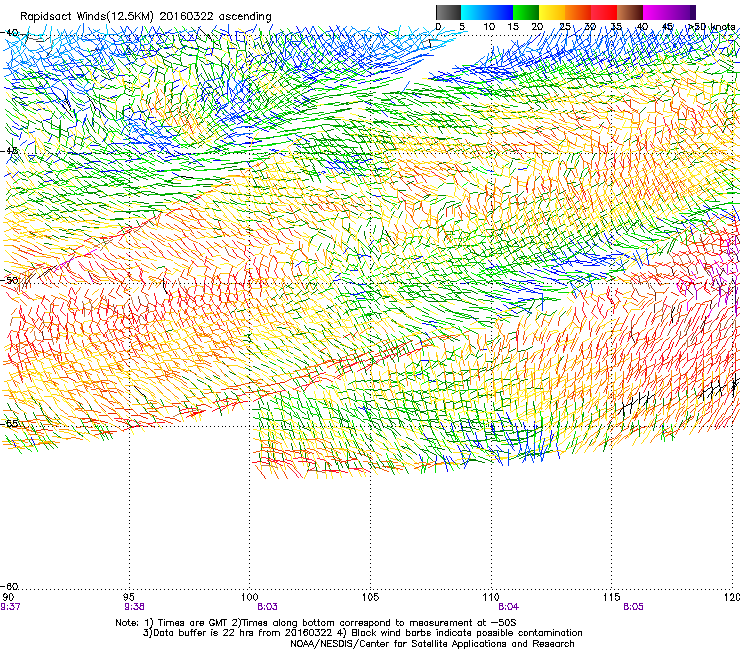Image resolution: width=740 pixels, height=650 pixels.
Task: Click the 8:04 pass time label
Action: point(508,607)
